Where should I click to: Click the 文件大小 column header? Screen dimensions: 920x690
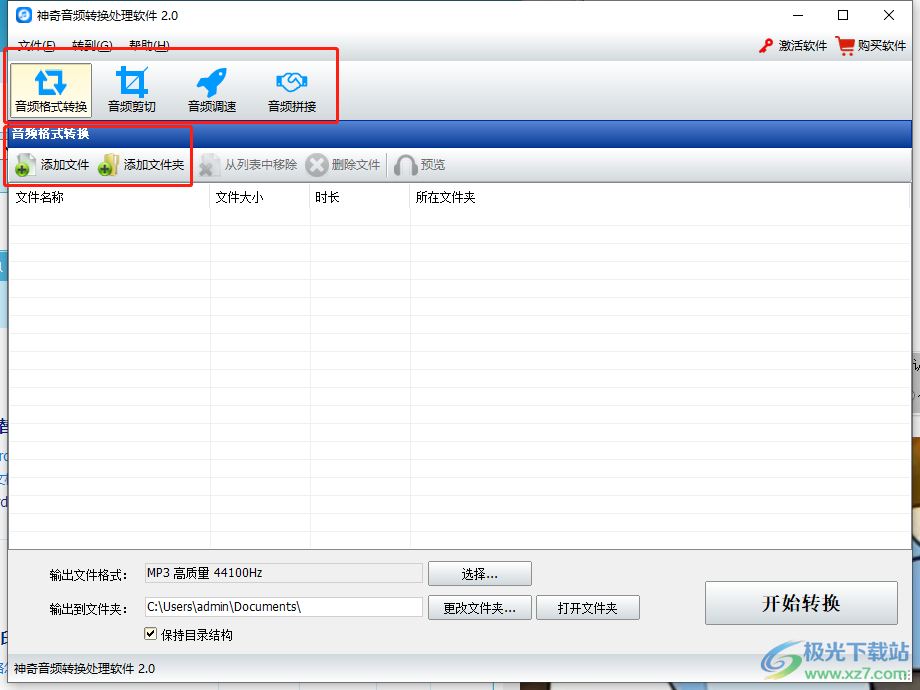(x=260, y=197)
